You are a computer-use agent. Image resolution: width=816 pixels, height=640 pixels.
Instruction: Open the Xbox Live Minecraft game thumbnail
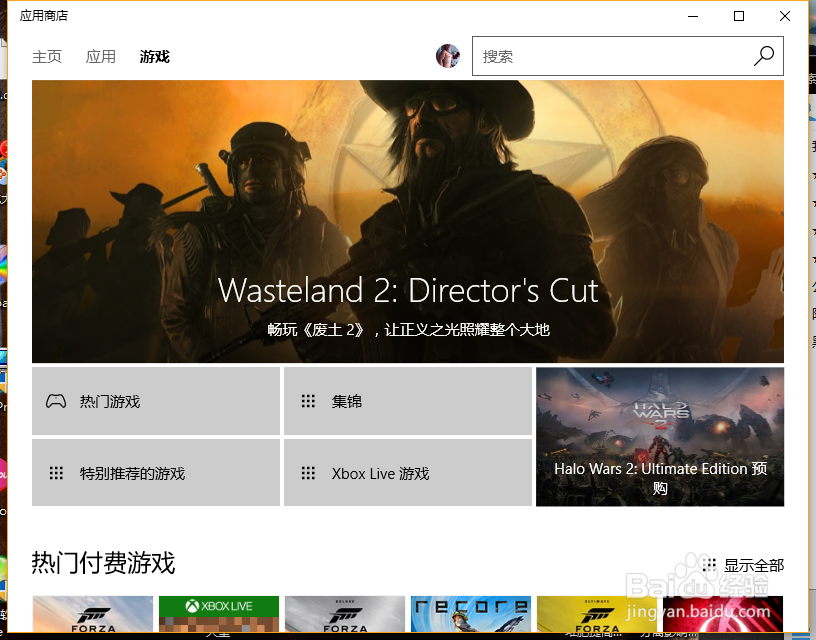[219, 614]
